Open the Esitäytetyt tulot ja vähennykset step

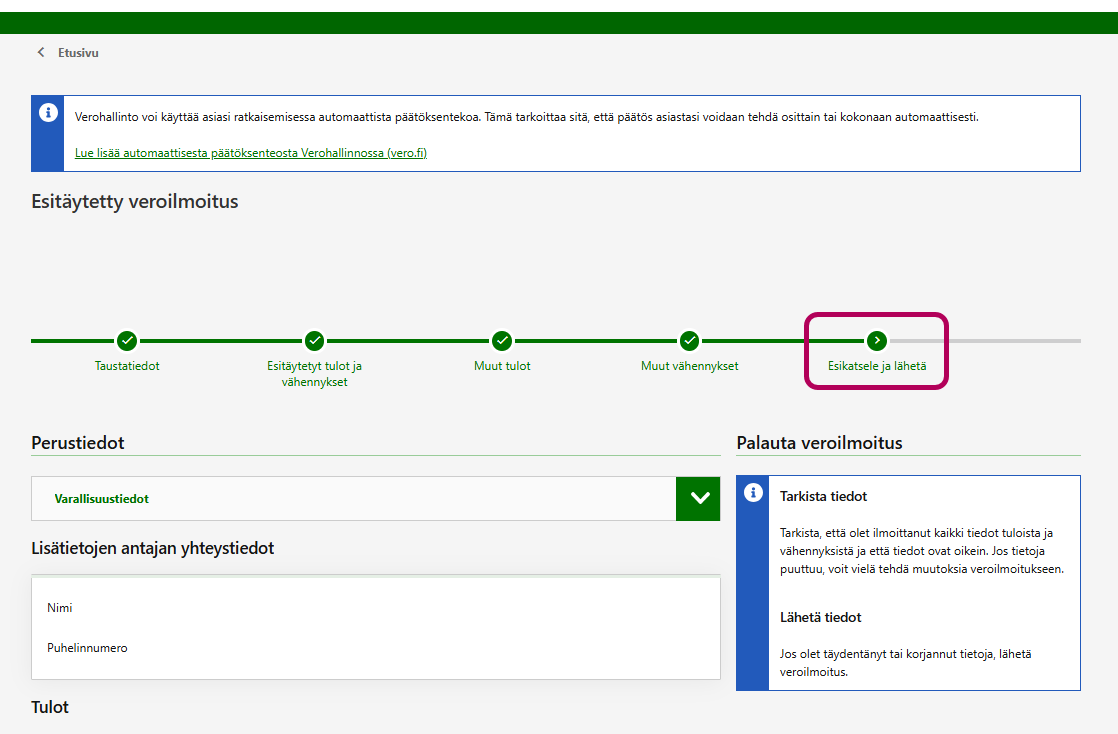pyautogui.click(x=314, y=374)
